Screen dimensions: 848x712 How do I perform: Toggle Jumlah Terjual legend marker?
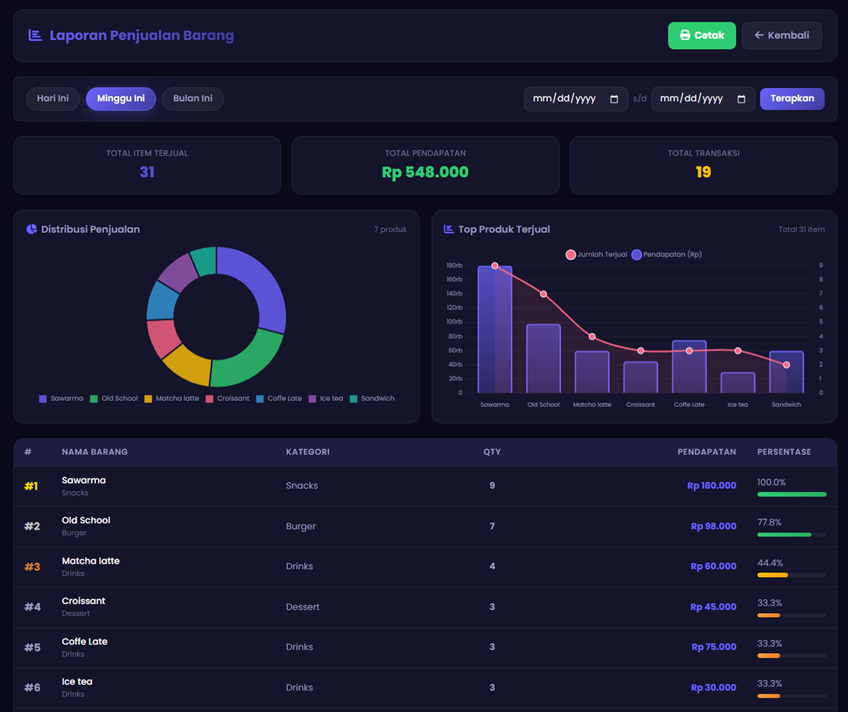coord(571,255)
